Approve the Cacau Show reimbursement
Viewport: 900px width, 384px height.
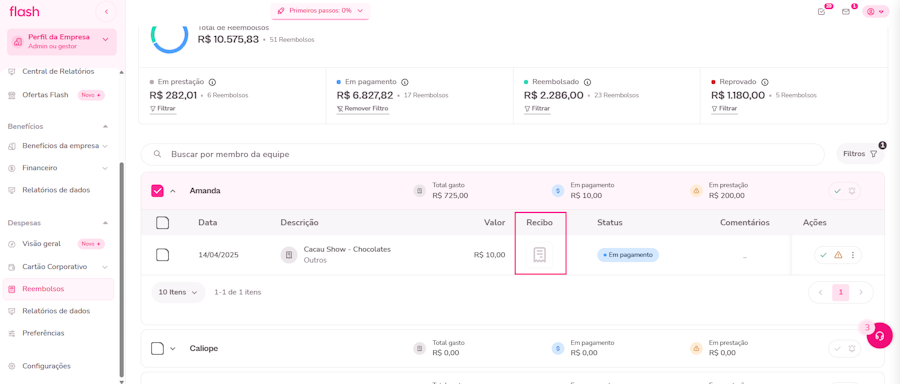point(824,255)
